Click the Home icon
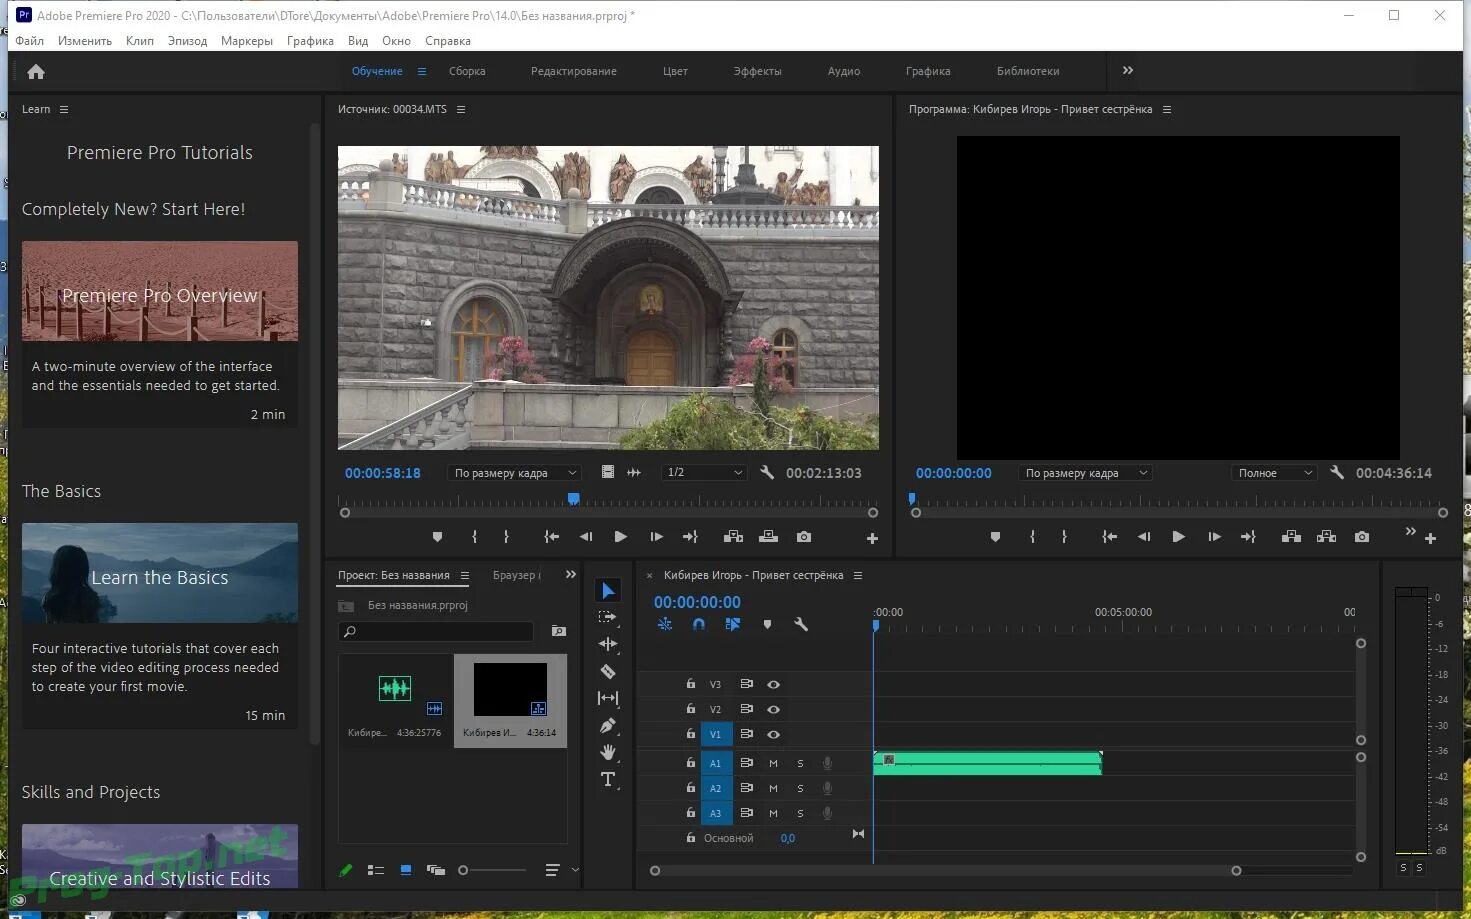 pyautogui.click(x=36, y=72)
